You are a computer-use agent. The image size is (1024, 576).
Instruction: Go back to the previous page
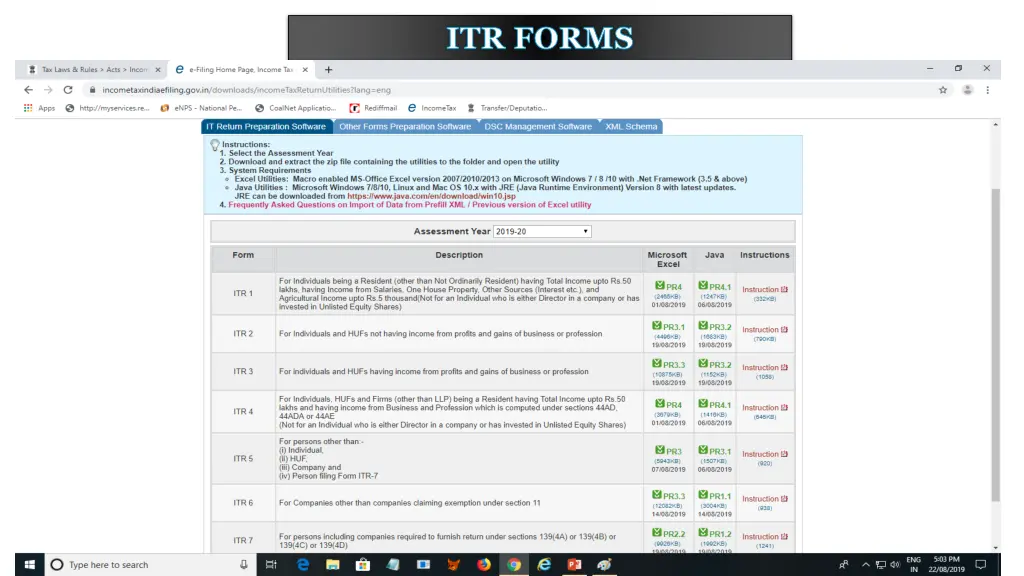(28, 90)
